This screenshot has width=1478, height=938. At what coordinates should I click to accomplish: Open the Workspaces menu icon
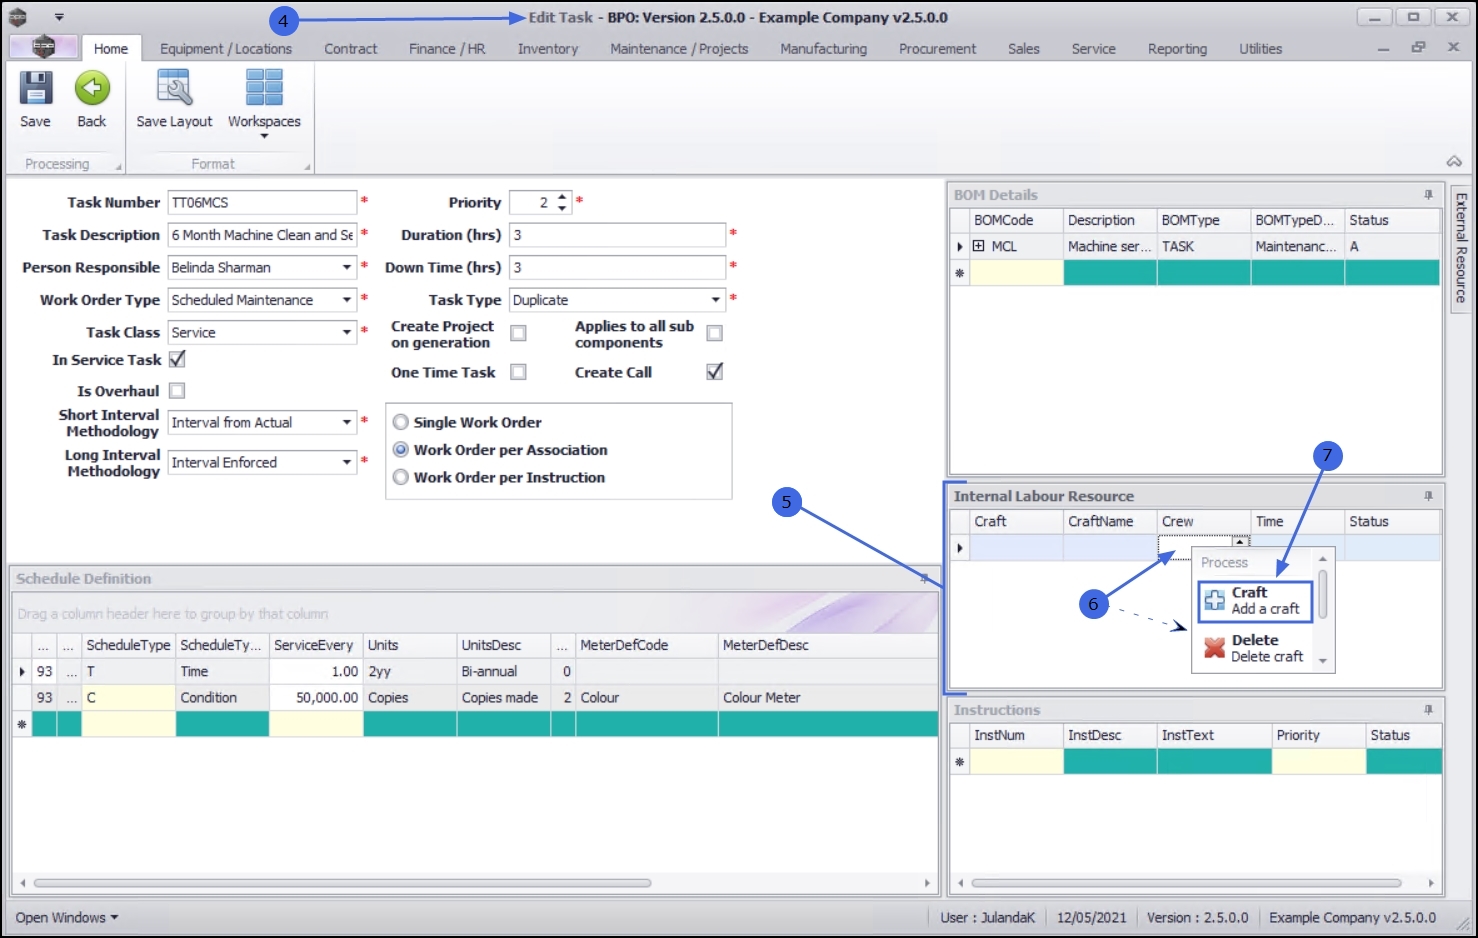pyautogui.click(x=264, y=88)
